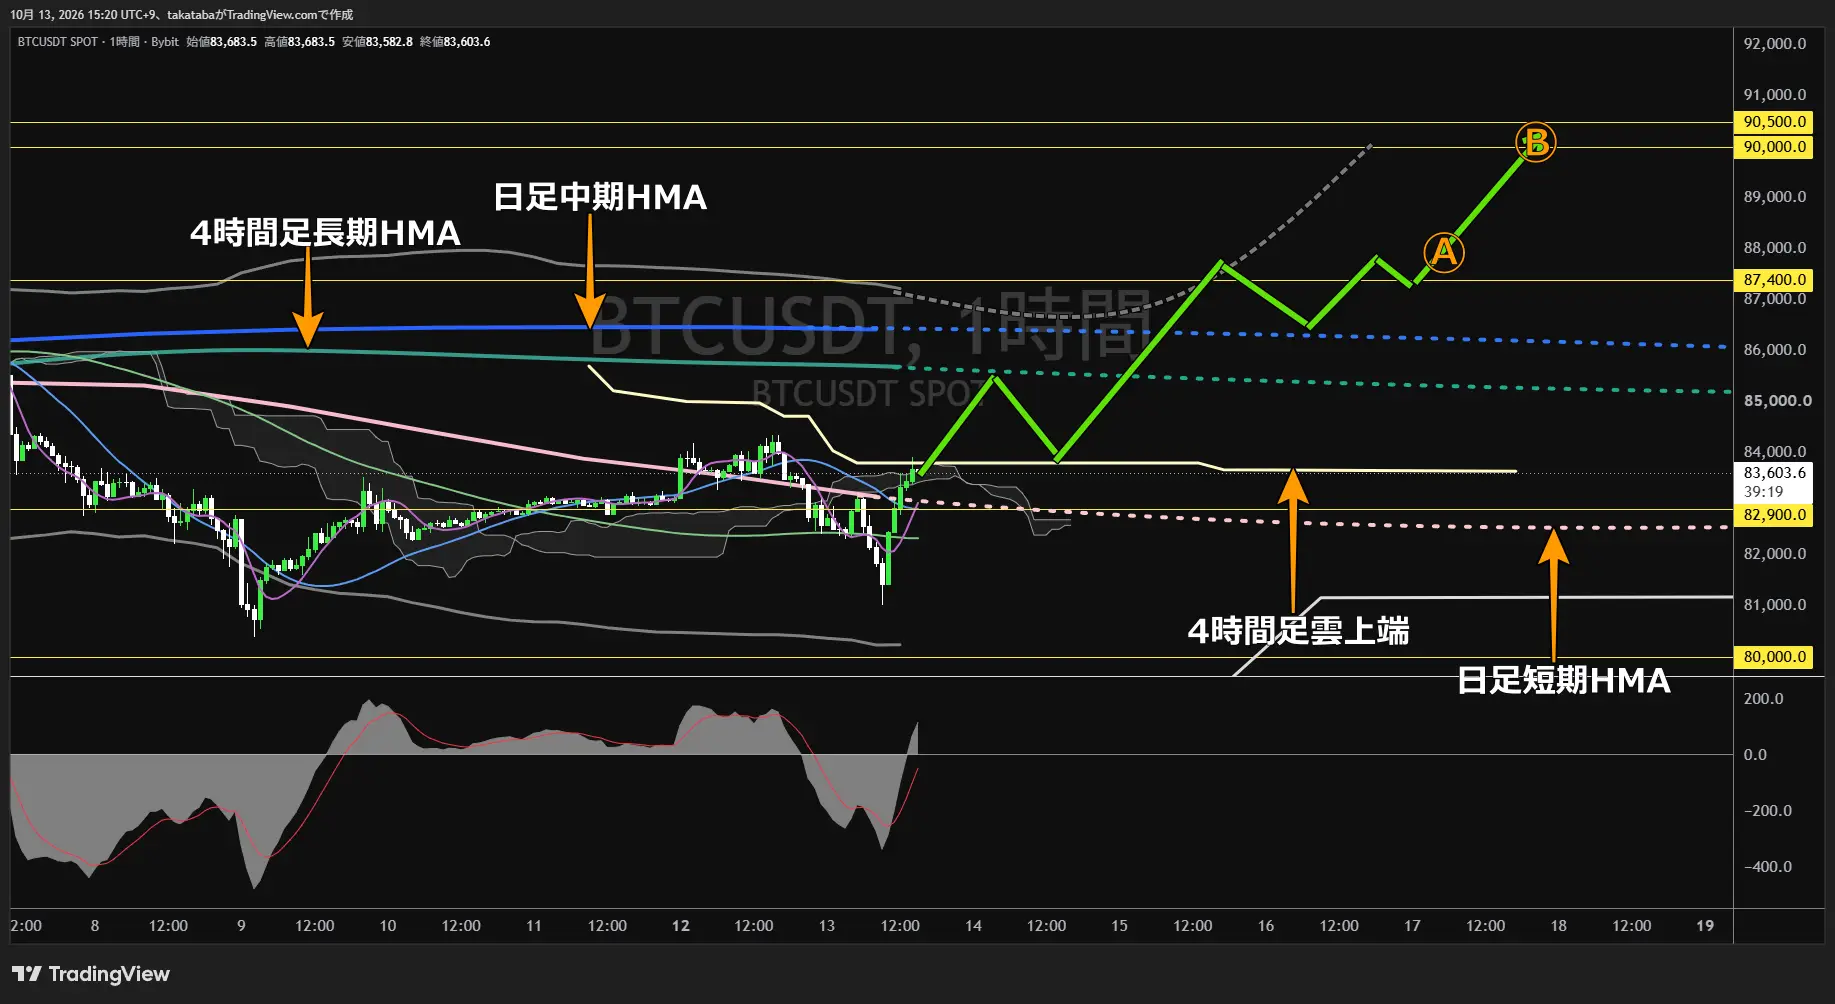Click the 89,000.0 price axis tick
The image size is (1835, 1004).
point(1775,197)
